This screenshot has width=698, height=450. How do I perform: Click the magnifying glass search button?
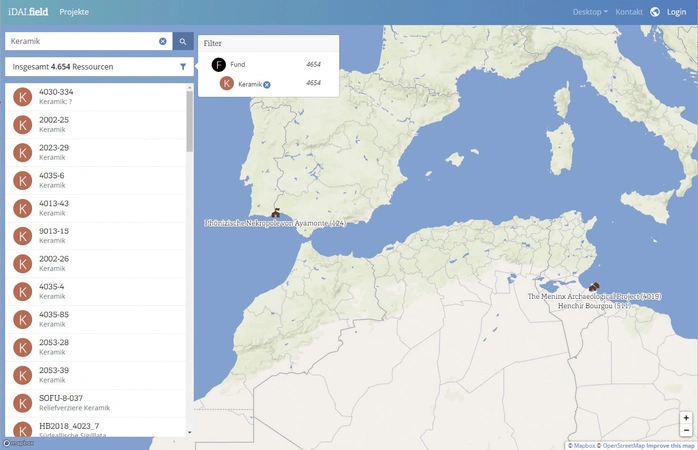(x=183, y=41)
